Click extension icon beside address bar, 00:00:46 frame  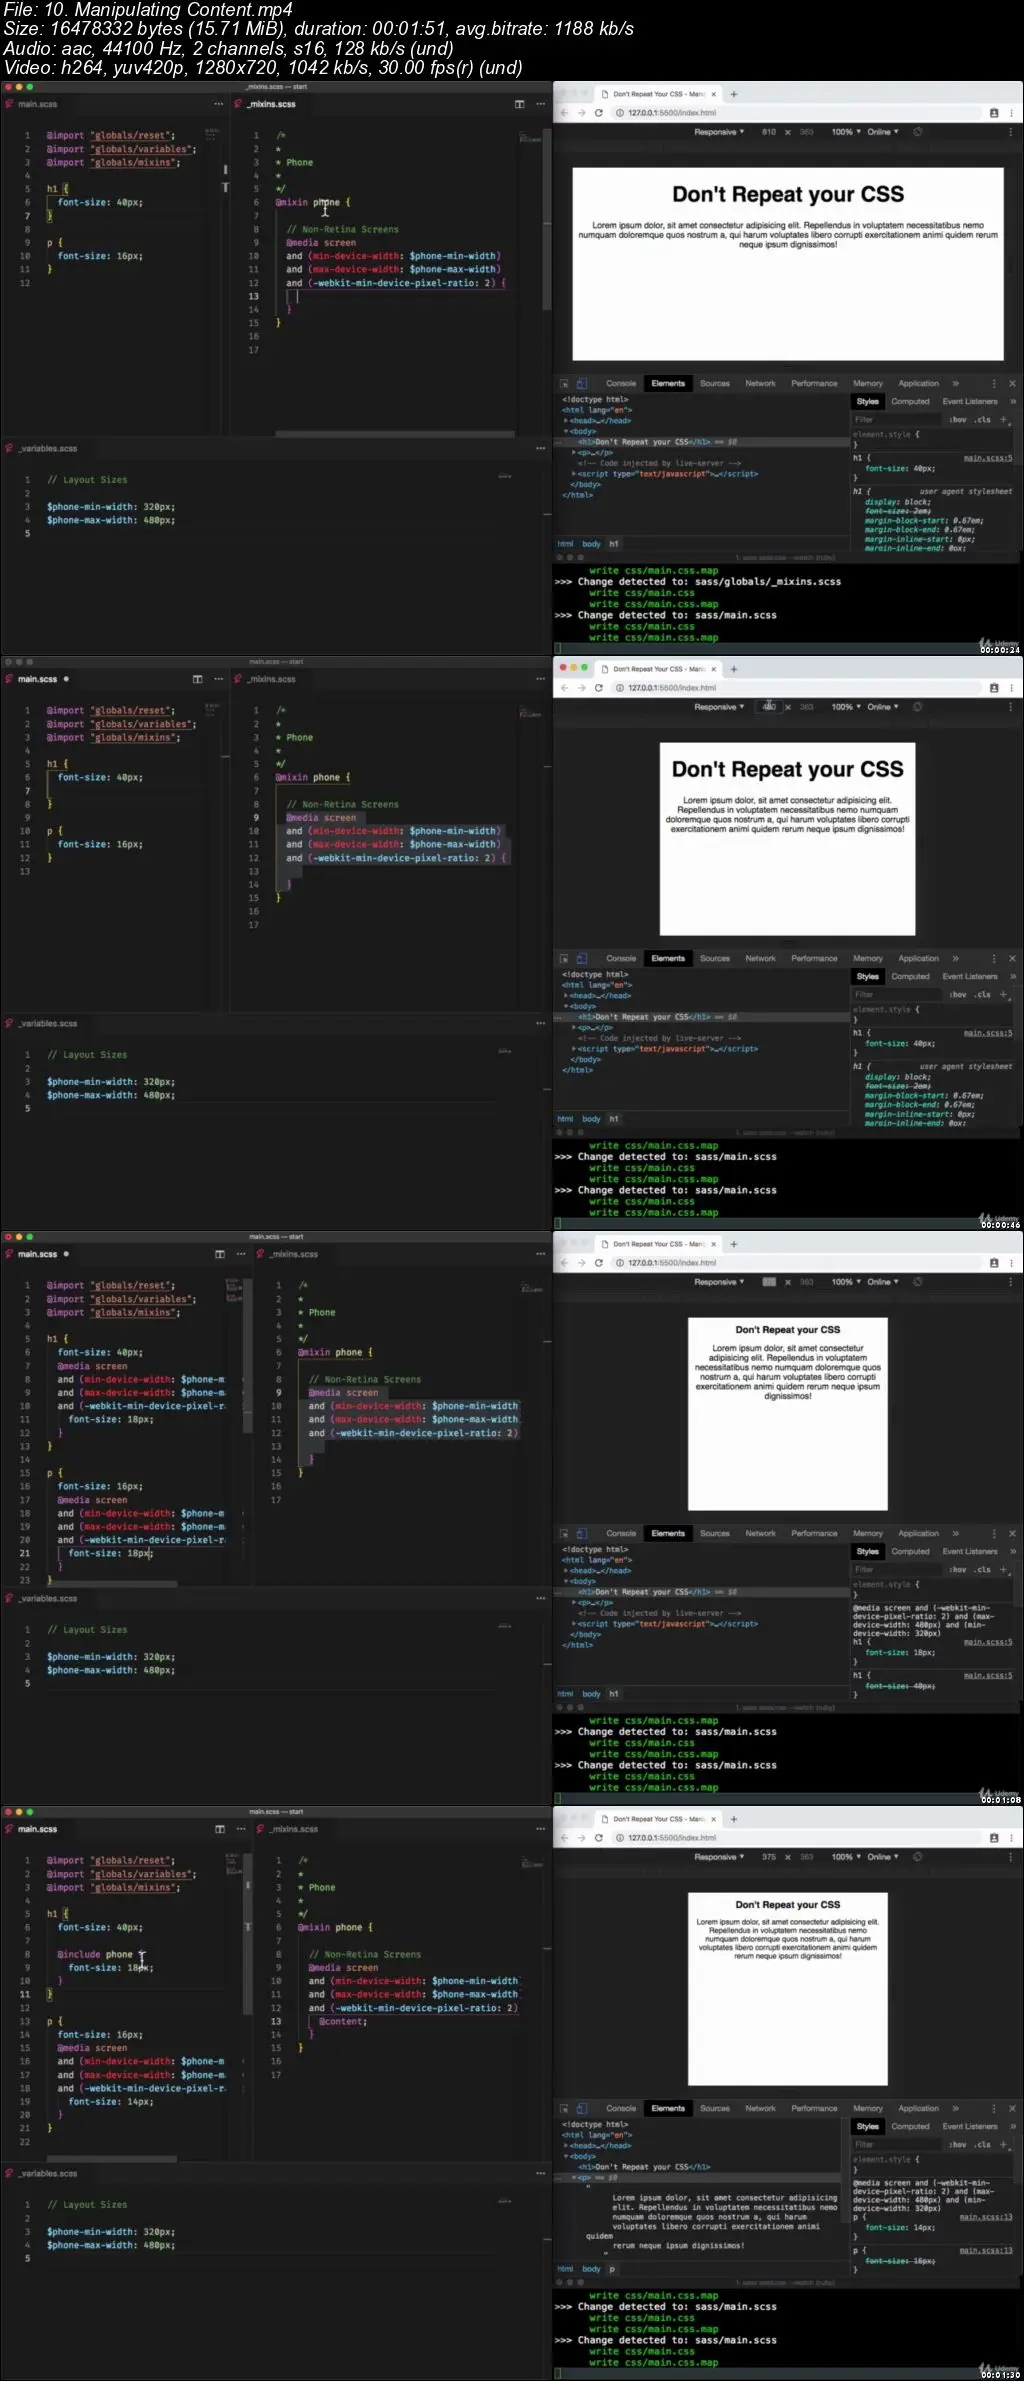[x=994, y=688]
